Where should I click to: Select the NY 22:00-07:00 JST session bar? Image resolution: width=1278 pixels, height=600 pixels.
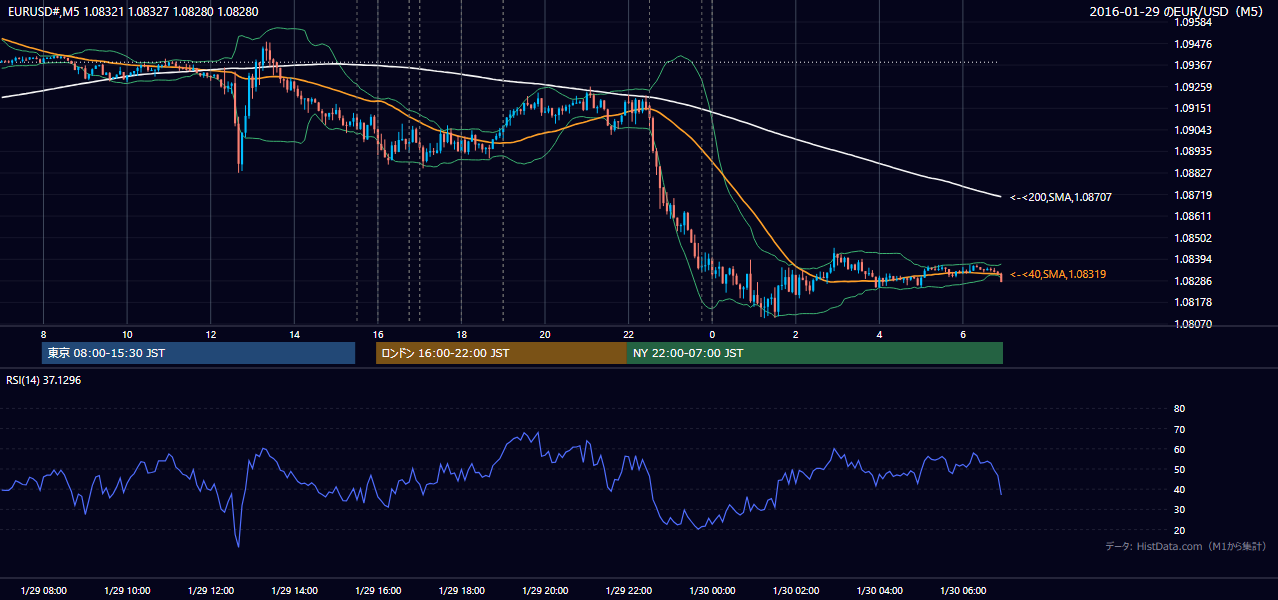(815, 353)
